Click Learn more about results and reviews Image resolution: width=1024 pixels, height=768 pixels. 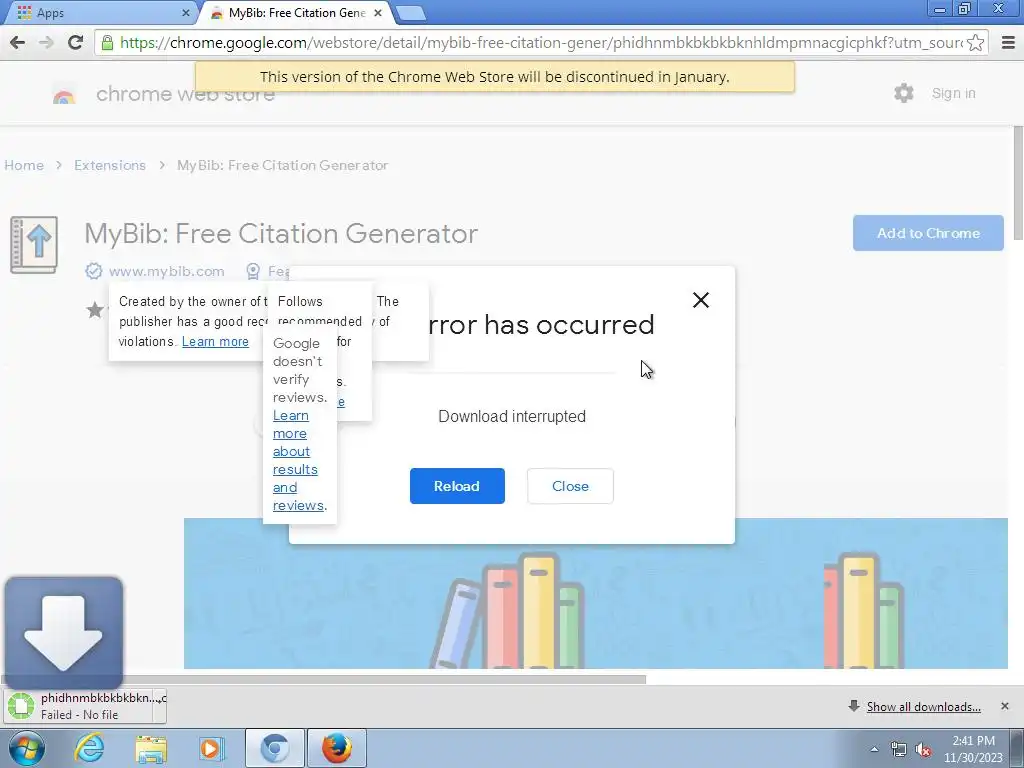tap(298, 460)
